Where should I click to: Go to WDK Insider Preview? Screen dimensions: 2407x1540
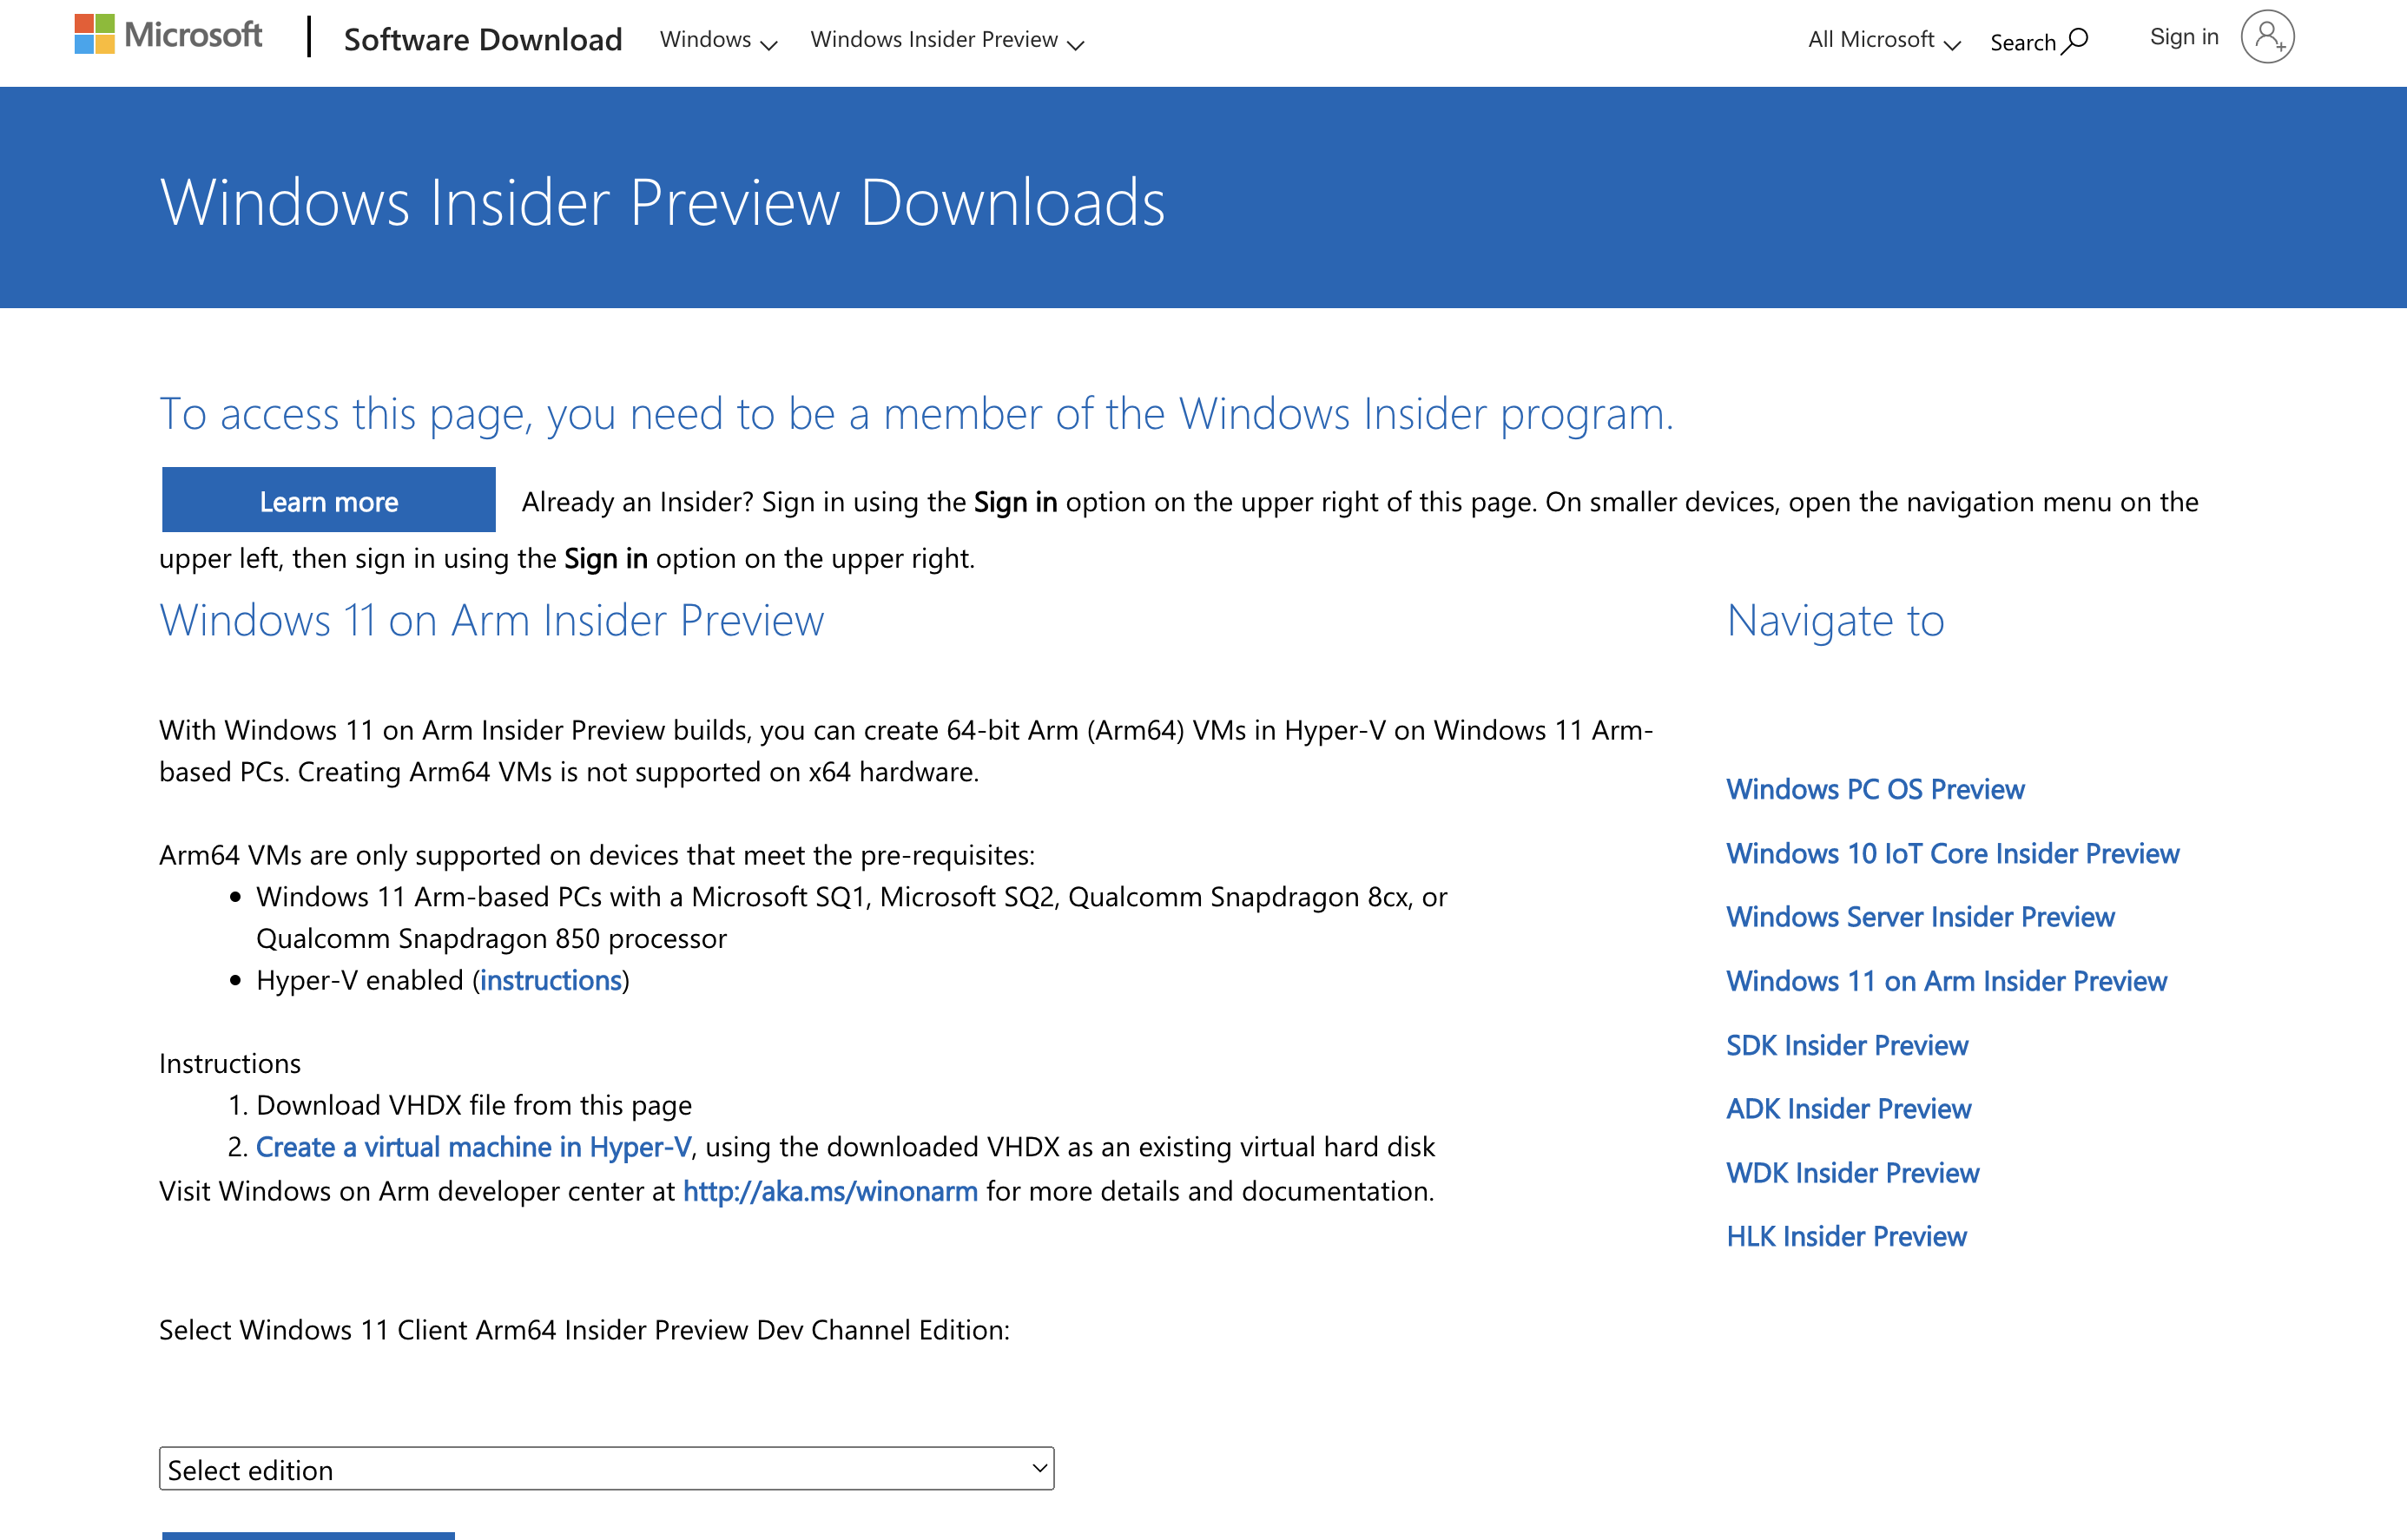(1852, 1173)
